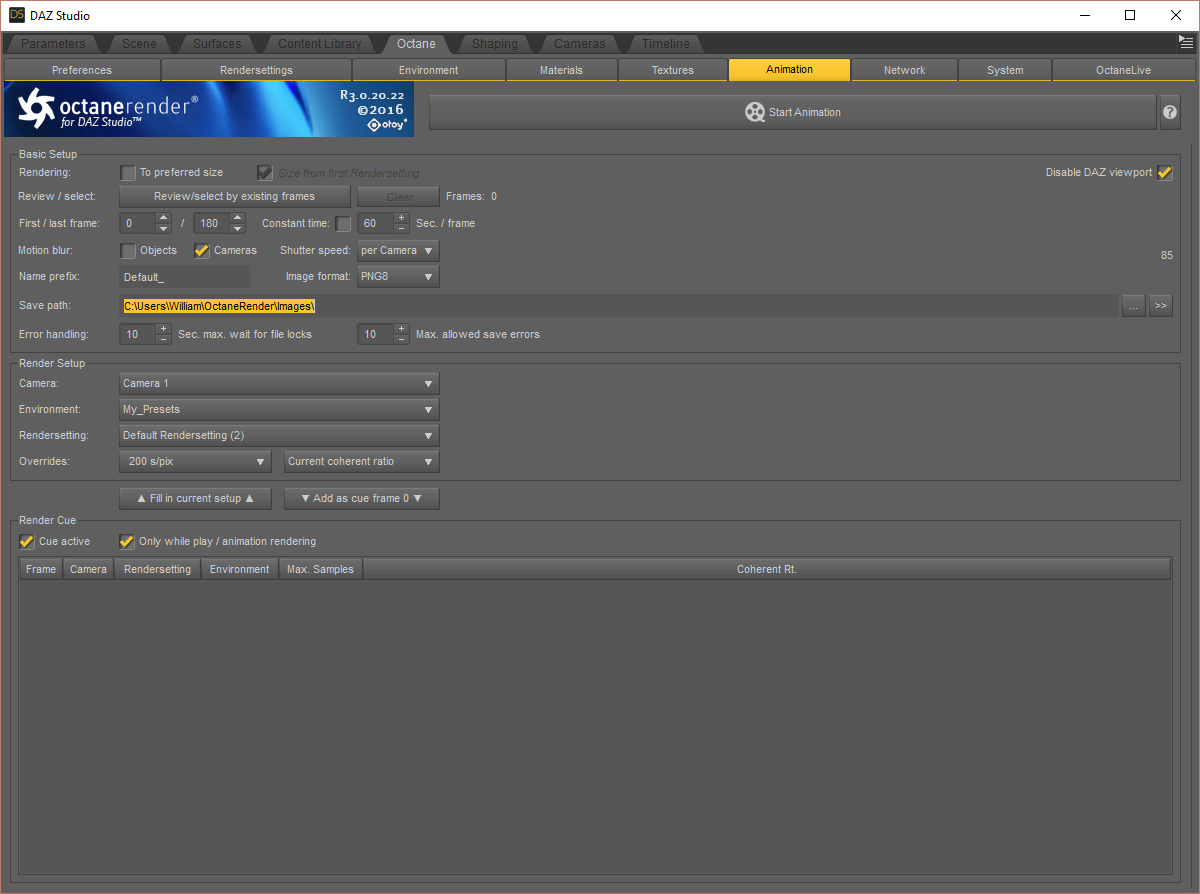The height and width of the screenshot is (894, 1200).
Task: Open the System tab
Action: coord(1005,70)
